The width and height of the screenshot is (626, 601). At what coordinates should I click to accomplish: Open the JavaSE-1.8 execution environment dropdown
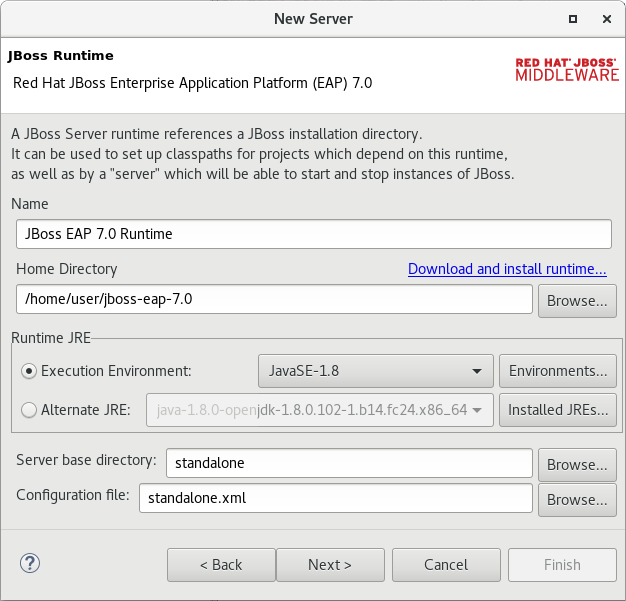click(376, 371)
